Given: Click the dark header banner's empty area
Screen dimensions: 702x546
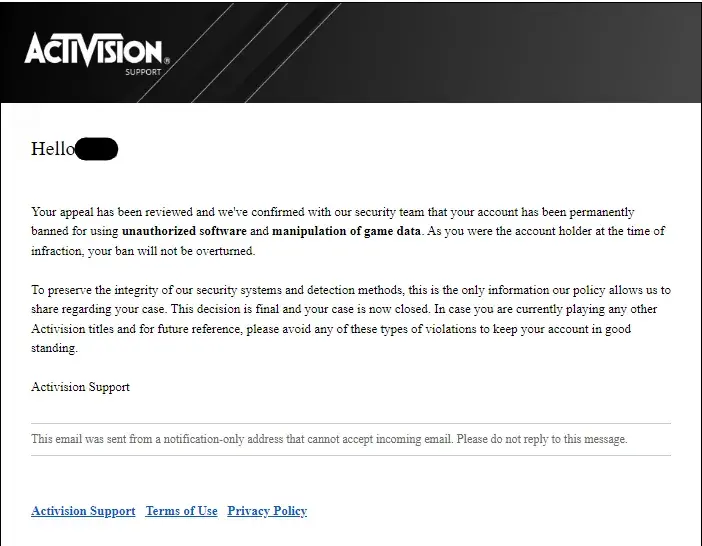Looking at the screenshot, I should tap(450, 50).
